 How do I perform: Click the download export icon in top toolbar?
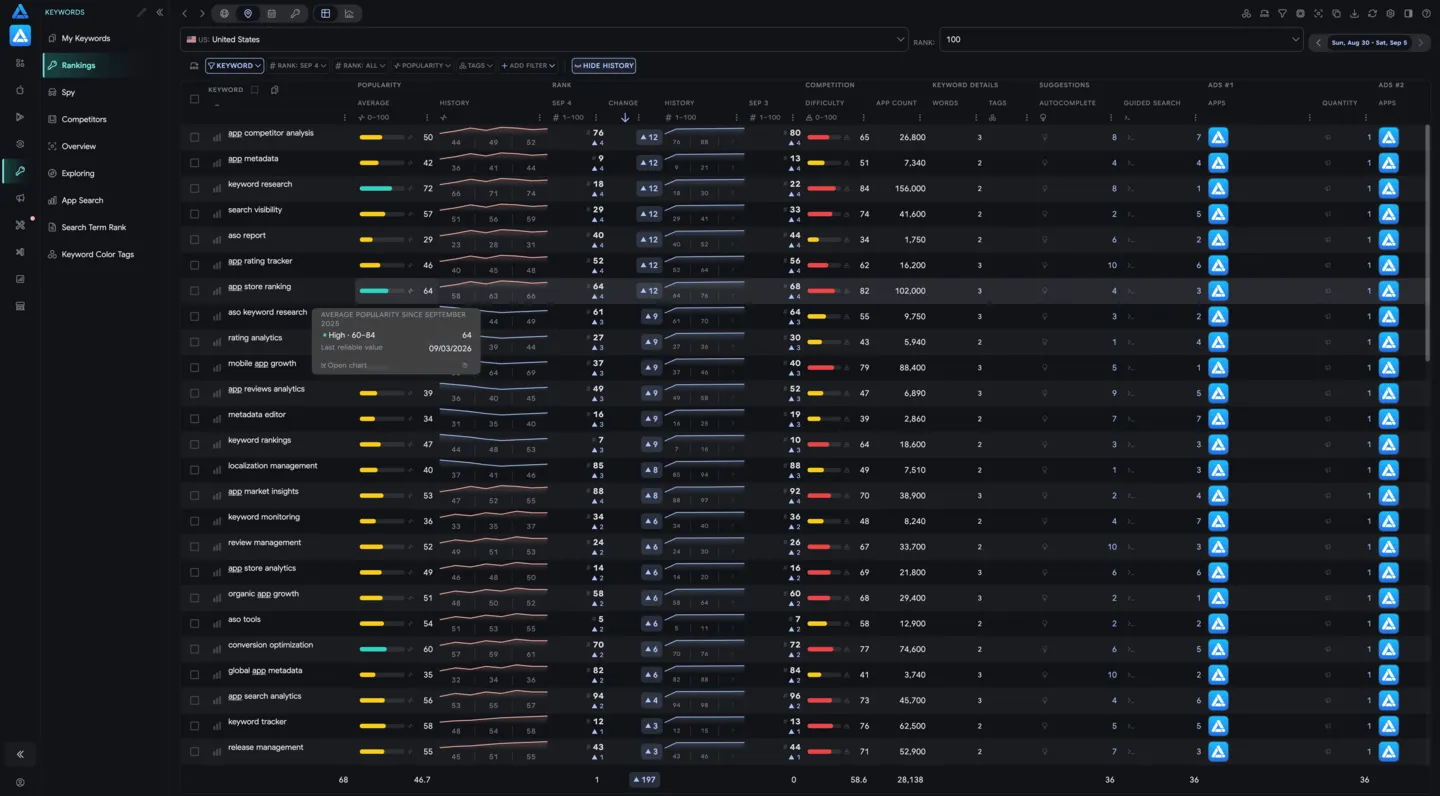1354,14
